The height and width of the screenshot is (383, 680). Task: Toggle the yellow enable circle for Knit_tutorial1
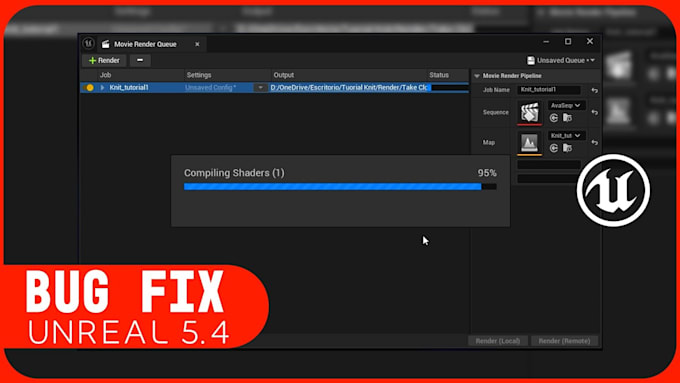90,88
